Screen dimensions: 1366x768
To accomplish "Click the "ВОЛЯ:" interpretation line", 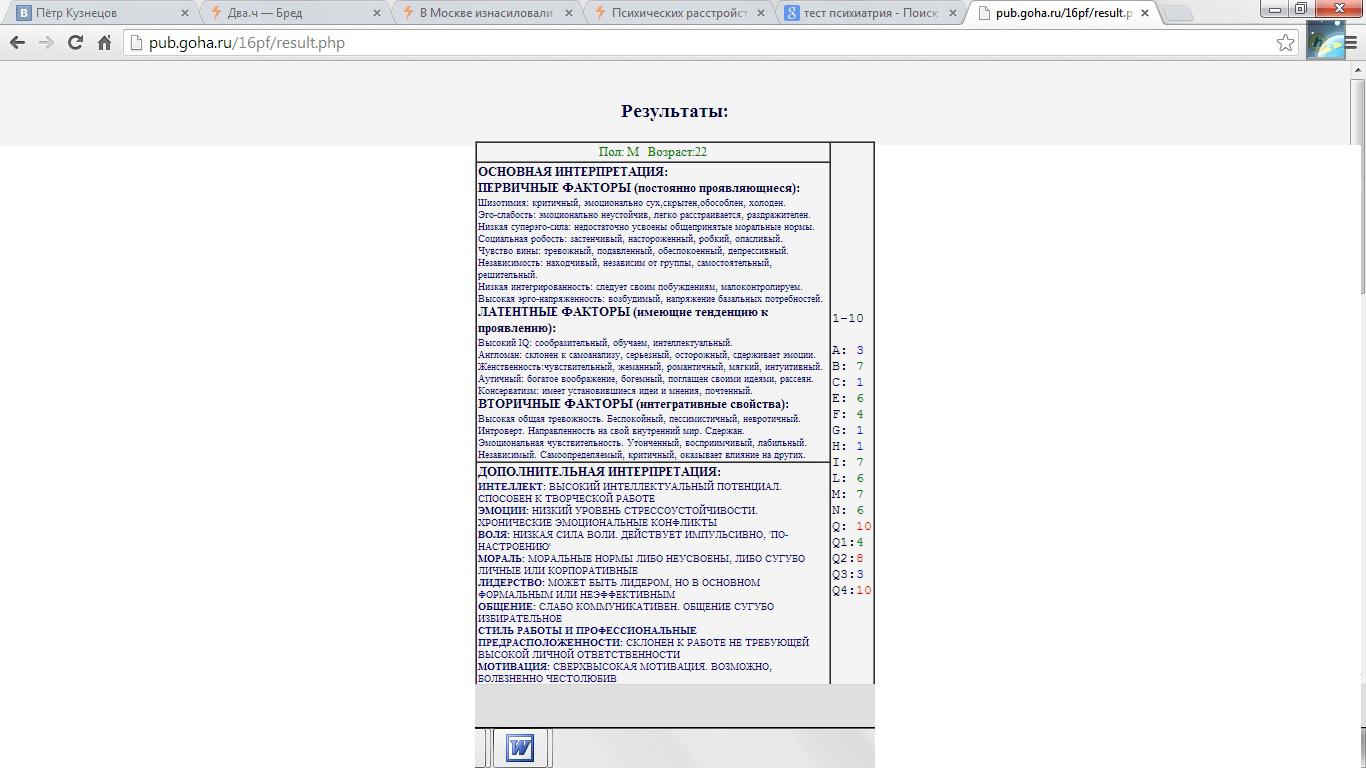I will (x=633, y=541).
